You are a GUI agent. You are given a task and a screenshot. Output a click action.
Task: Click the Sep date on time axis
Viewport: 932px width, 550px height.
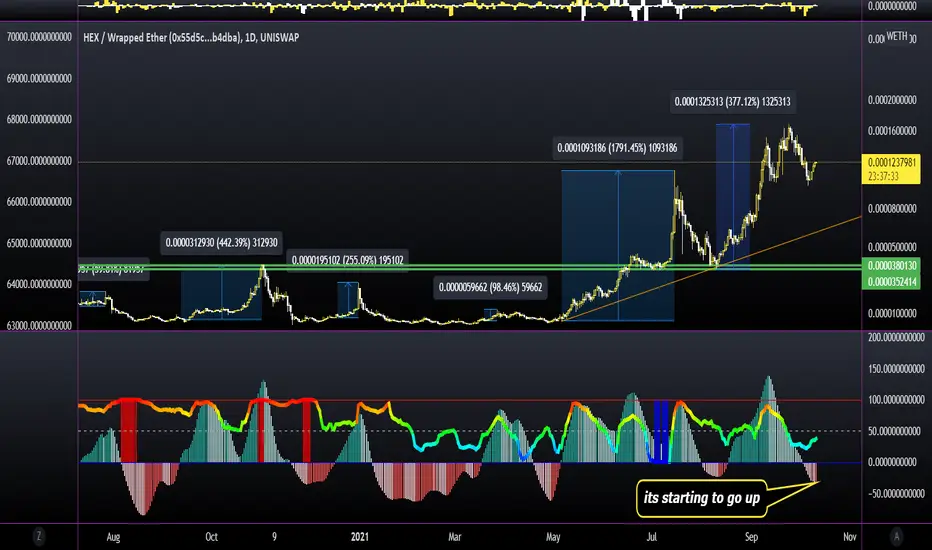coord(751,537)
